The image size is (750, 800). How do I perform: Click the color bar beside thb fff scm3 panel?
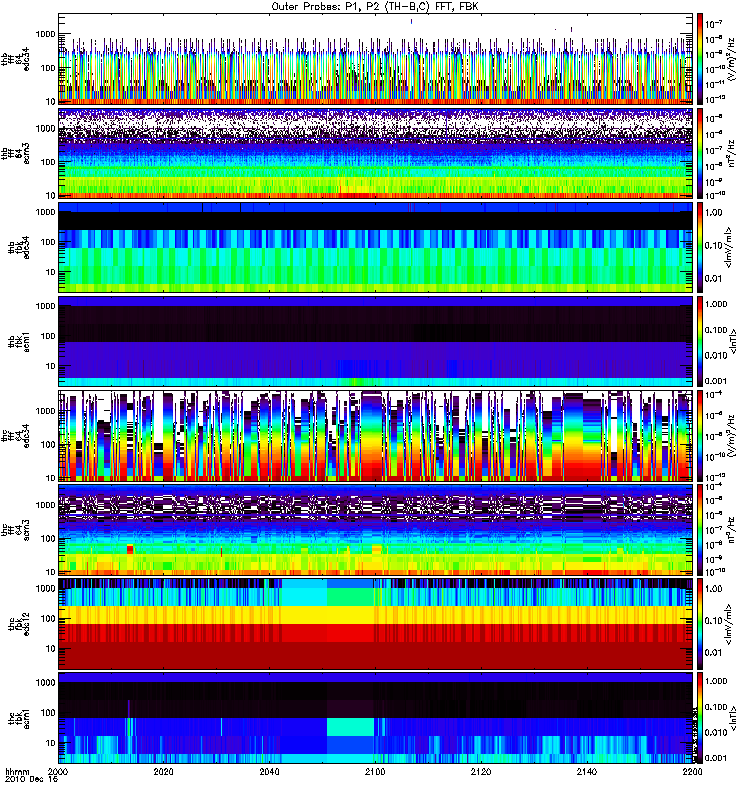[700, 153]
